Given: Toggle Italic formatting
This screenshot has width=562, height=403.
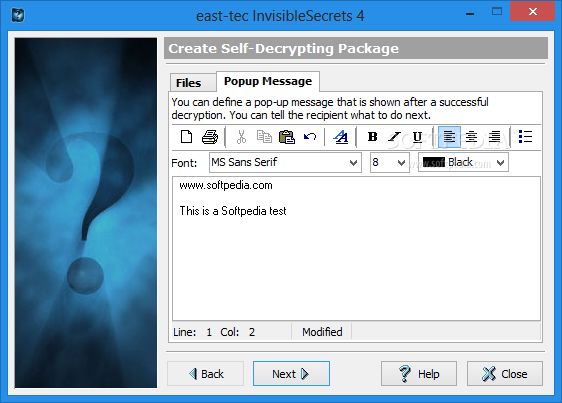Looking at the screenshot, I should tap(394, 137).
